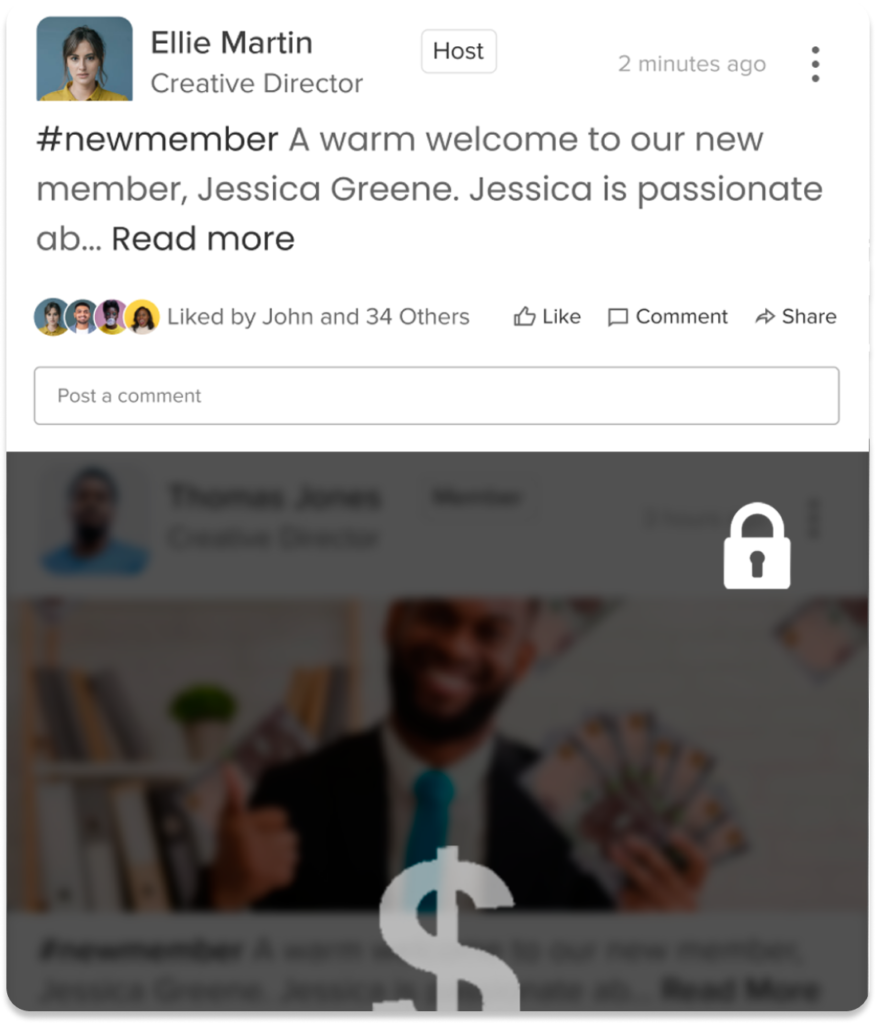Click the #newmember hashtag
Screen dimensions: 876x1024
(x=157, y=139)
